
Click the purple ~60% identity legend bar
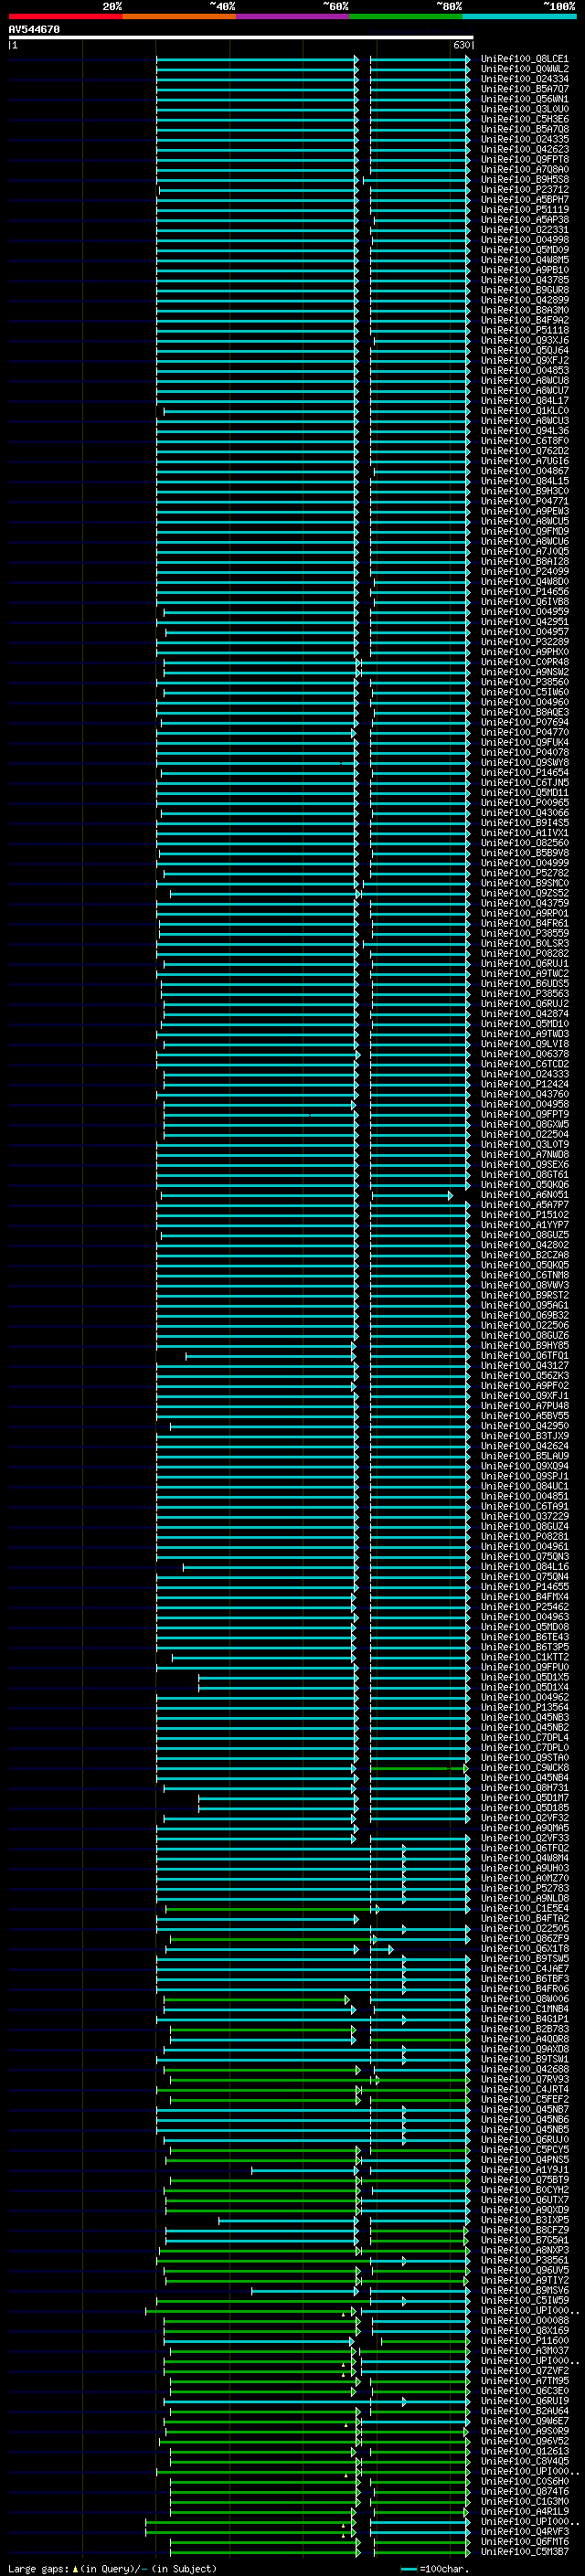click(292, 16)
